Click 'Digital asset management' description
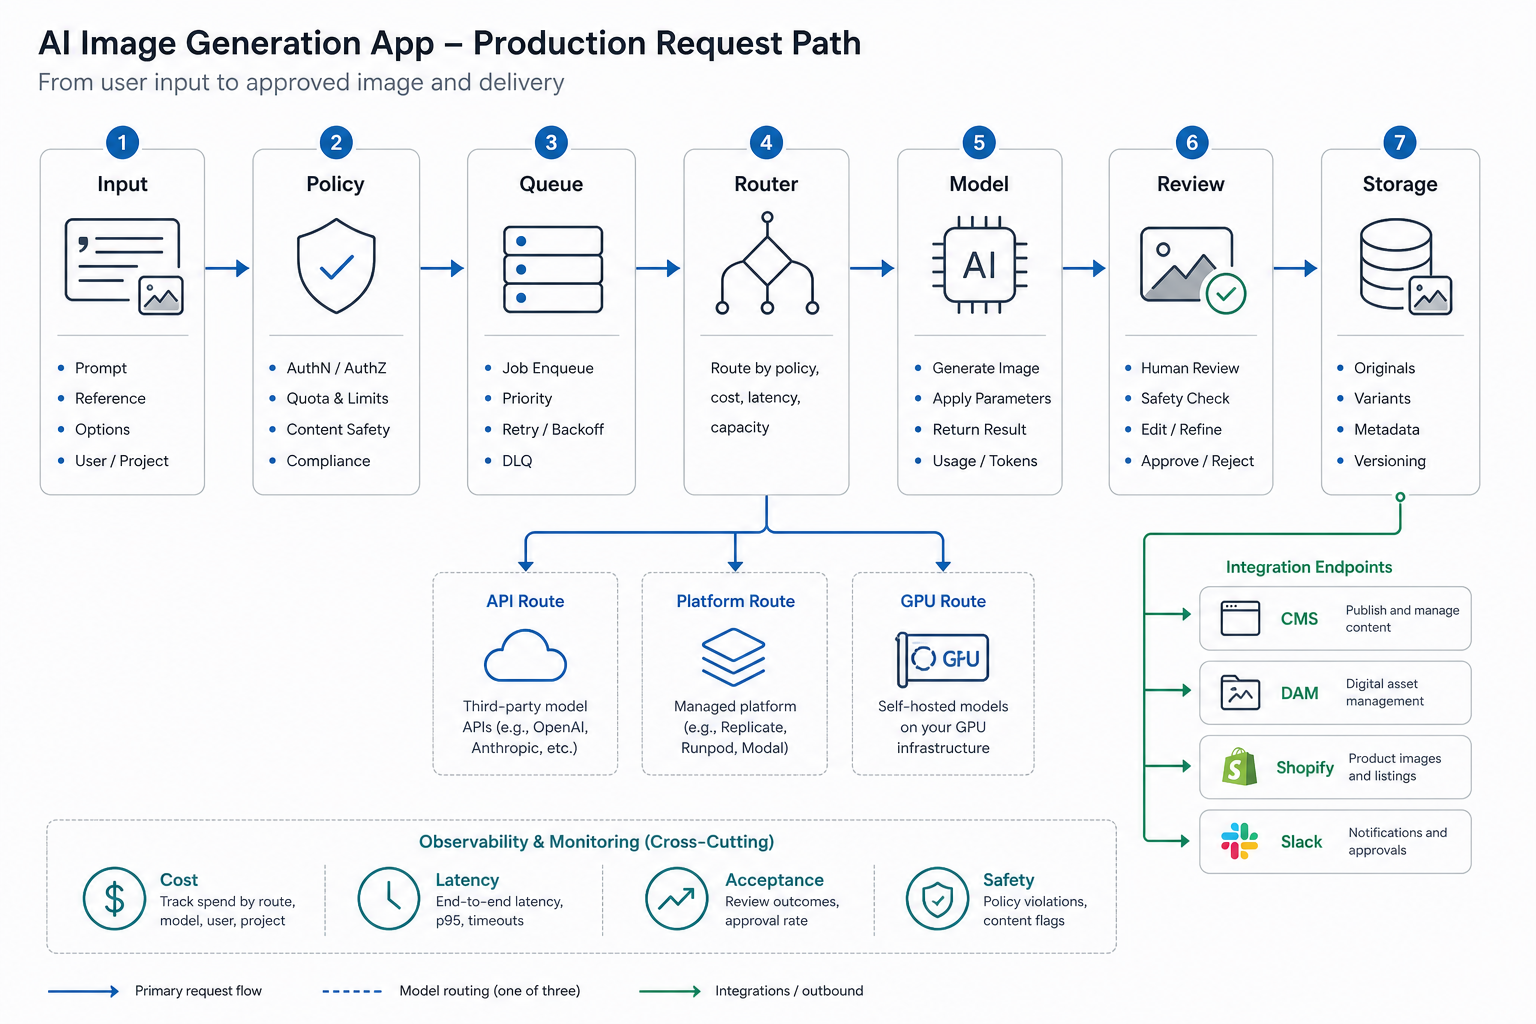The image size is (1536, 1024). tap(1384, 692)
